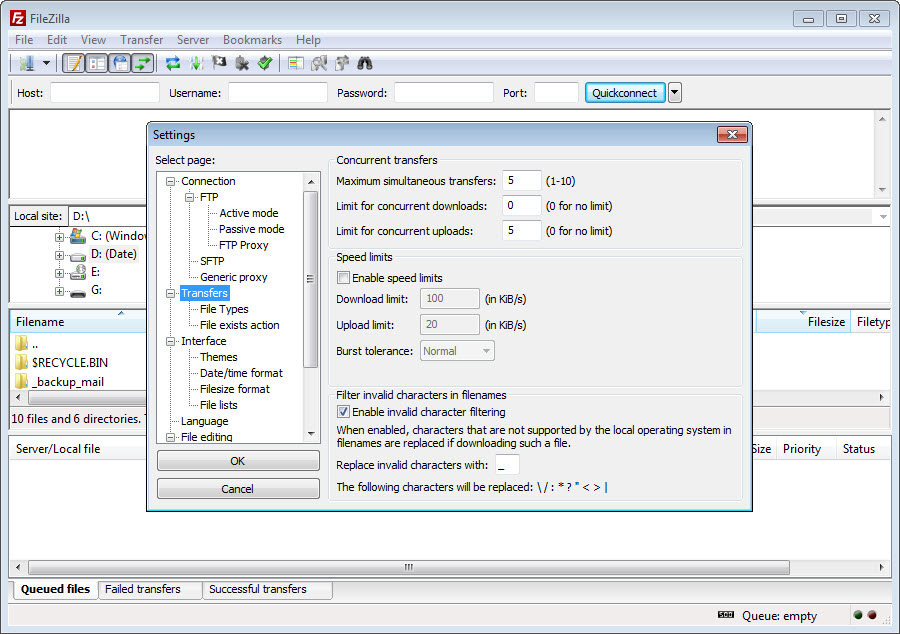Toggle processing of the transfer queue
This screenshot has width=900, height=634.
(196, 63)
